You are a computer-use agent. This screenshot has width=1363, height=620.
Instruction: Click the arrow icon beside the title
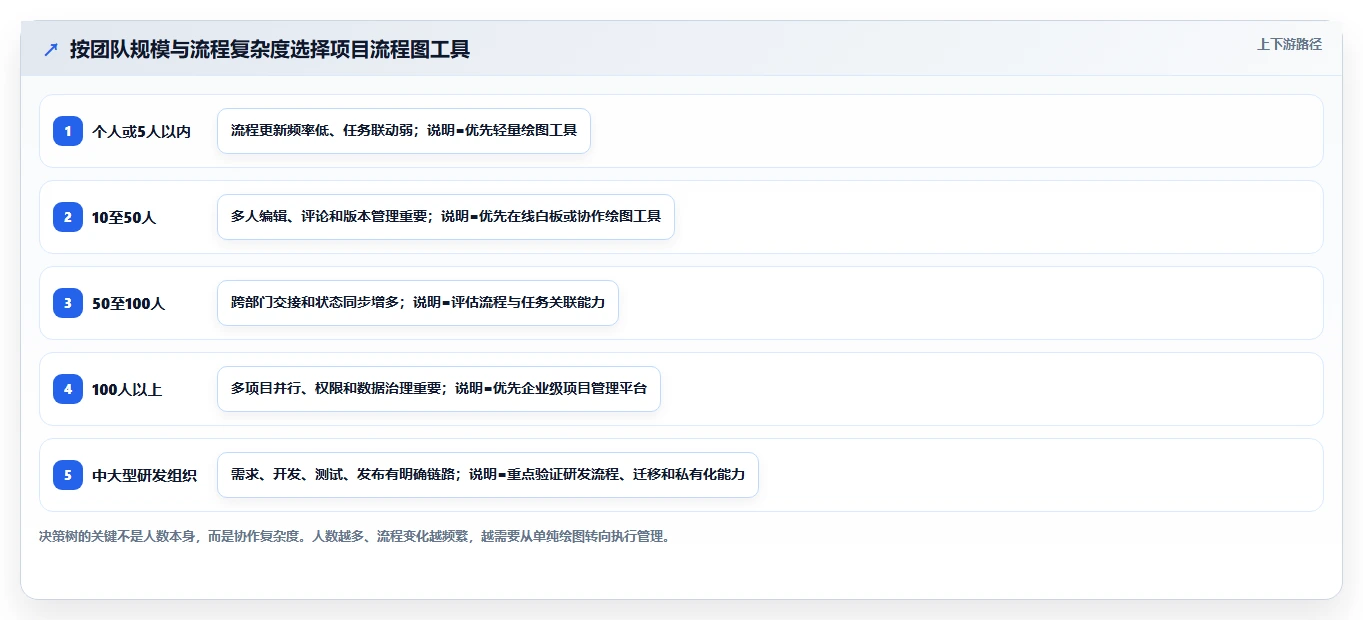[x=51, y=50]
